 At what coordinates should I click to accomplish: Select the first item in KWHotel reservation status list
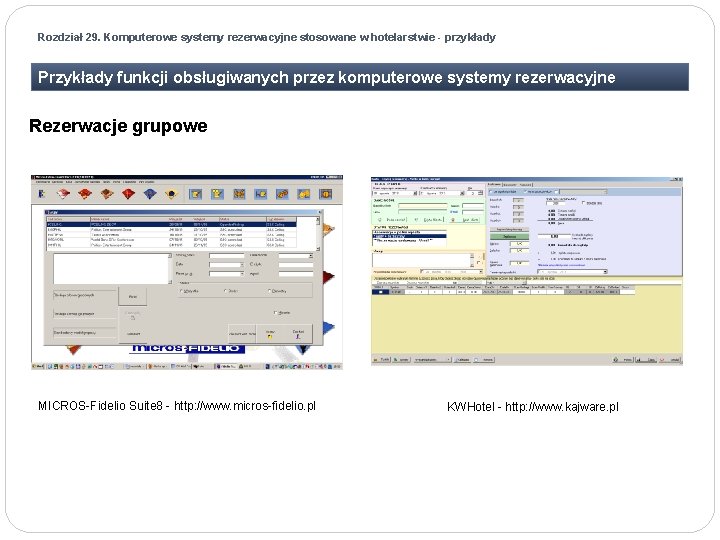tap(409, 232)
